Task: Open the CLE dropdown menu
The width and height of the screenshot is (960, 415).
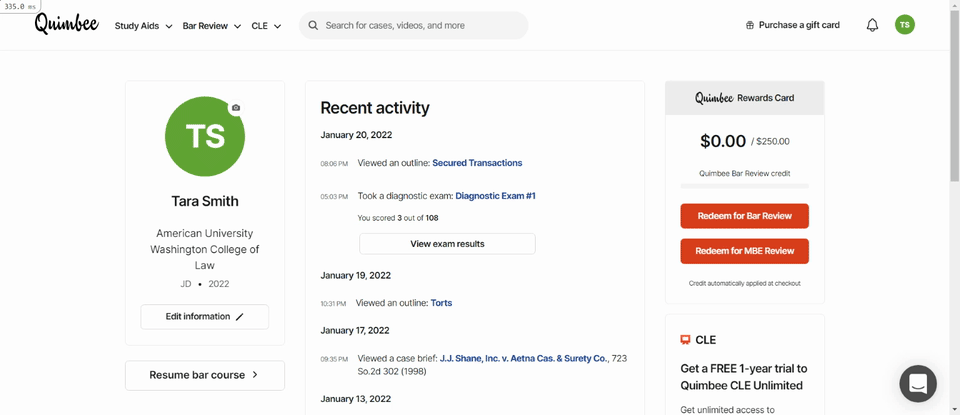Action: coord(266,26)
